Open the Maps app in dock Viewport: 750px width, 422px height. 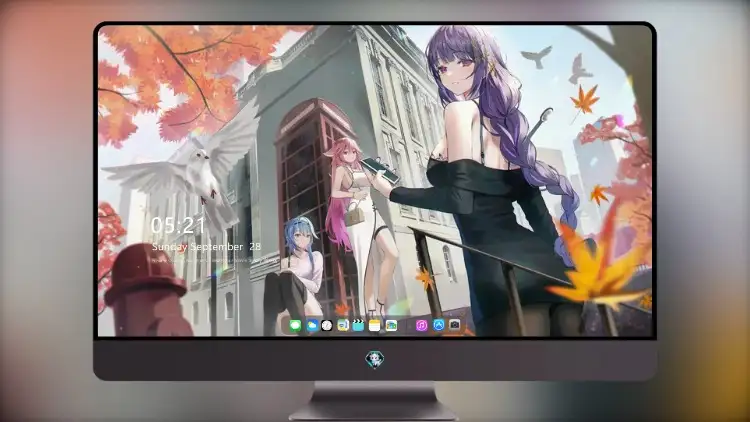click(343, 326)
